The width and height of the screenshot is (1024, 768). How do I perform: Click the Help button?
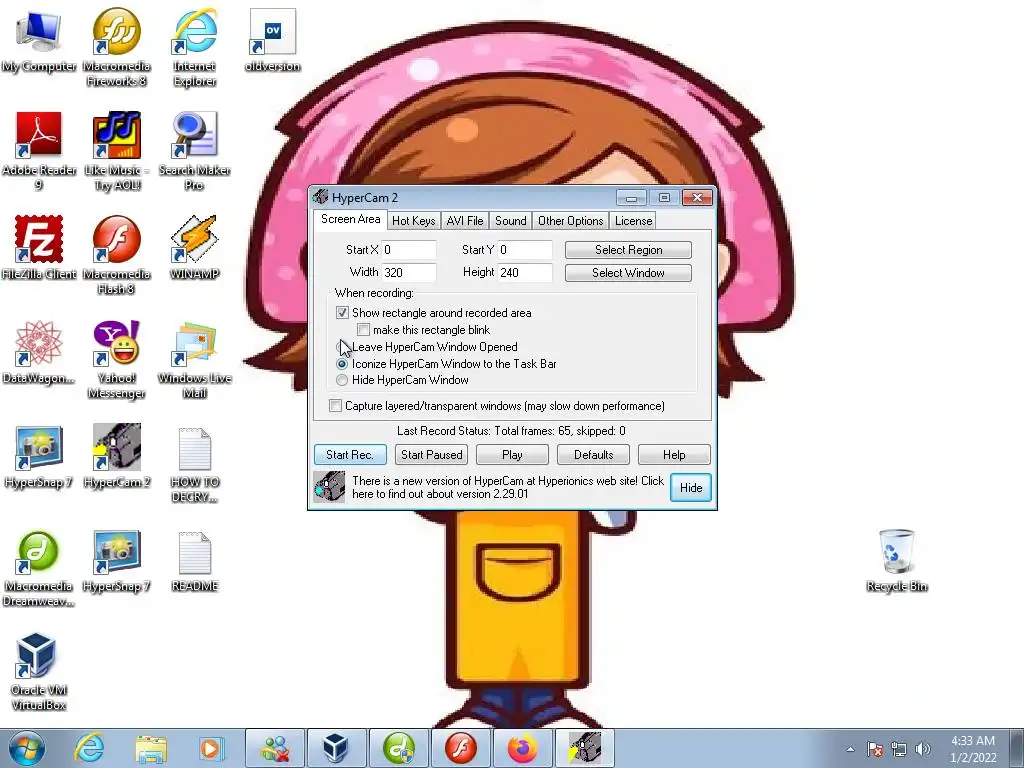pos(675,455)
